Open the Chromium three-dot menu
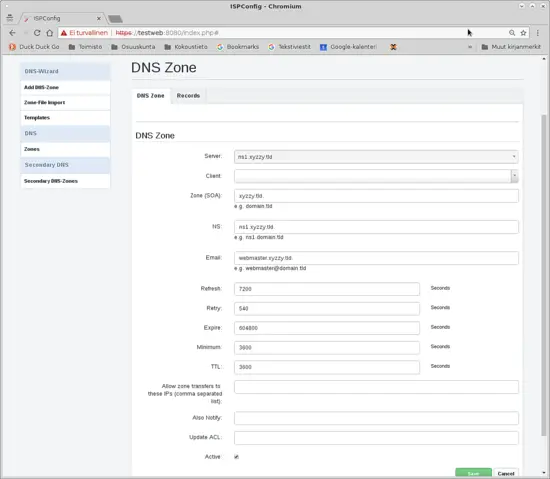 click(x=538, y=33)
